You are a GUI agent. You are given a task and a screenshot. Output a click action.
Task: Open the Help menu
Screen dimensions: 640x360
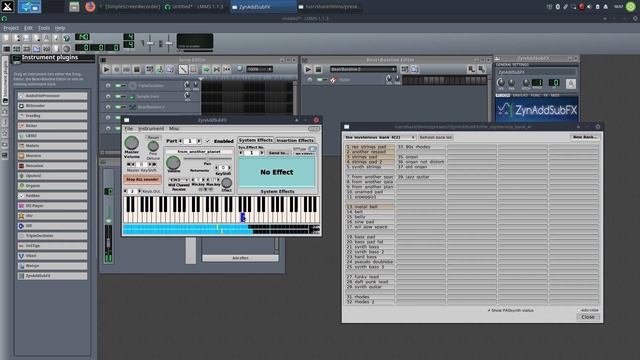pyautogui.click(x=60, y=28)
